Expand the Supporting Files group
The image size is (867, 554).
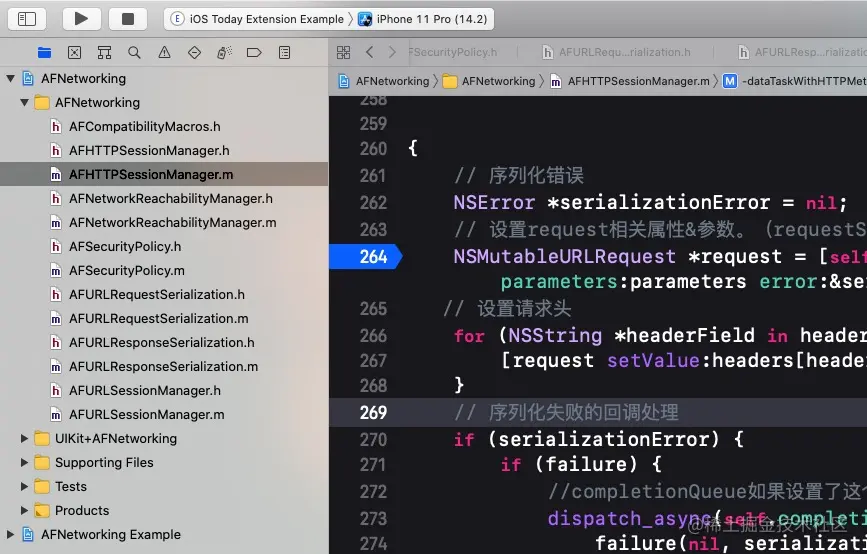(x=24, y=462)
